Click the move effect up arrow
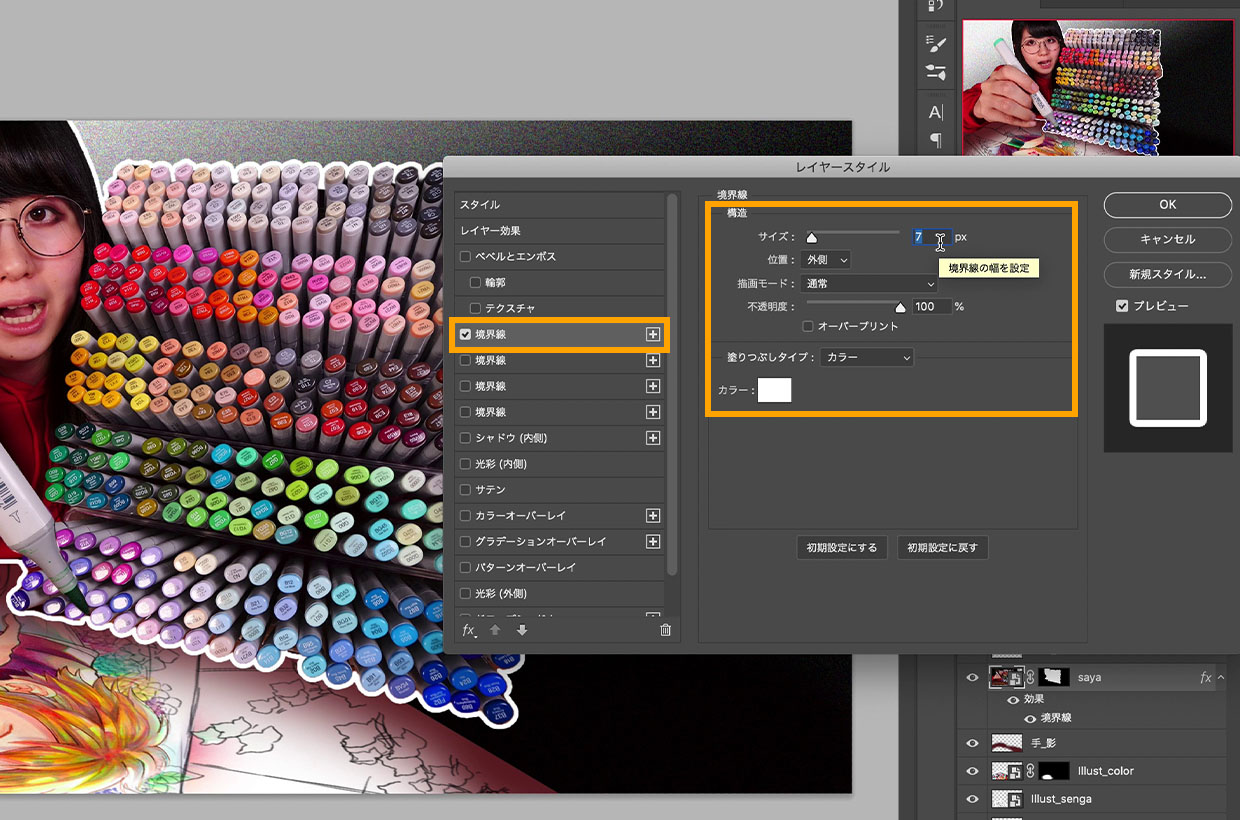This screenshot has width=1240, height=820. (495, 630)
